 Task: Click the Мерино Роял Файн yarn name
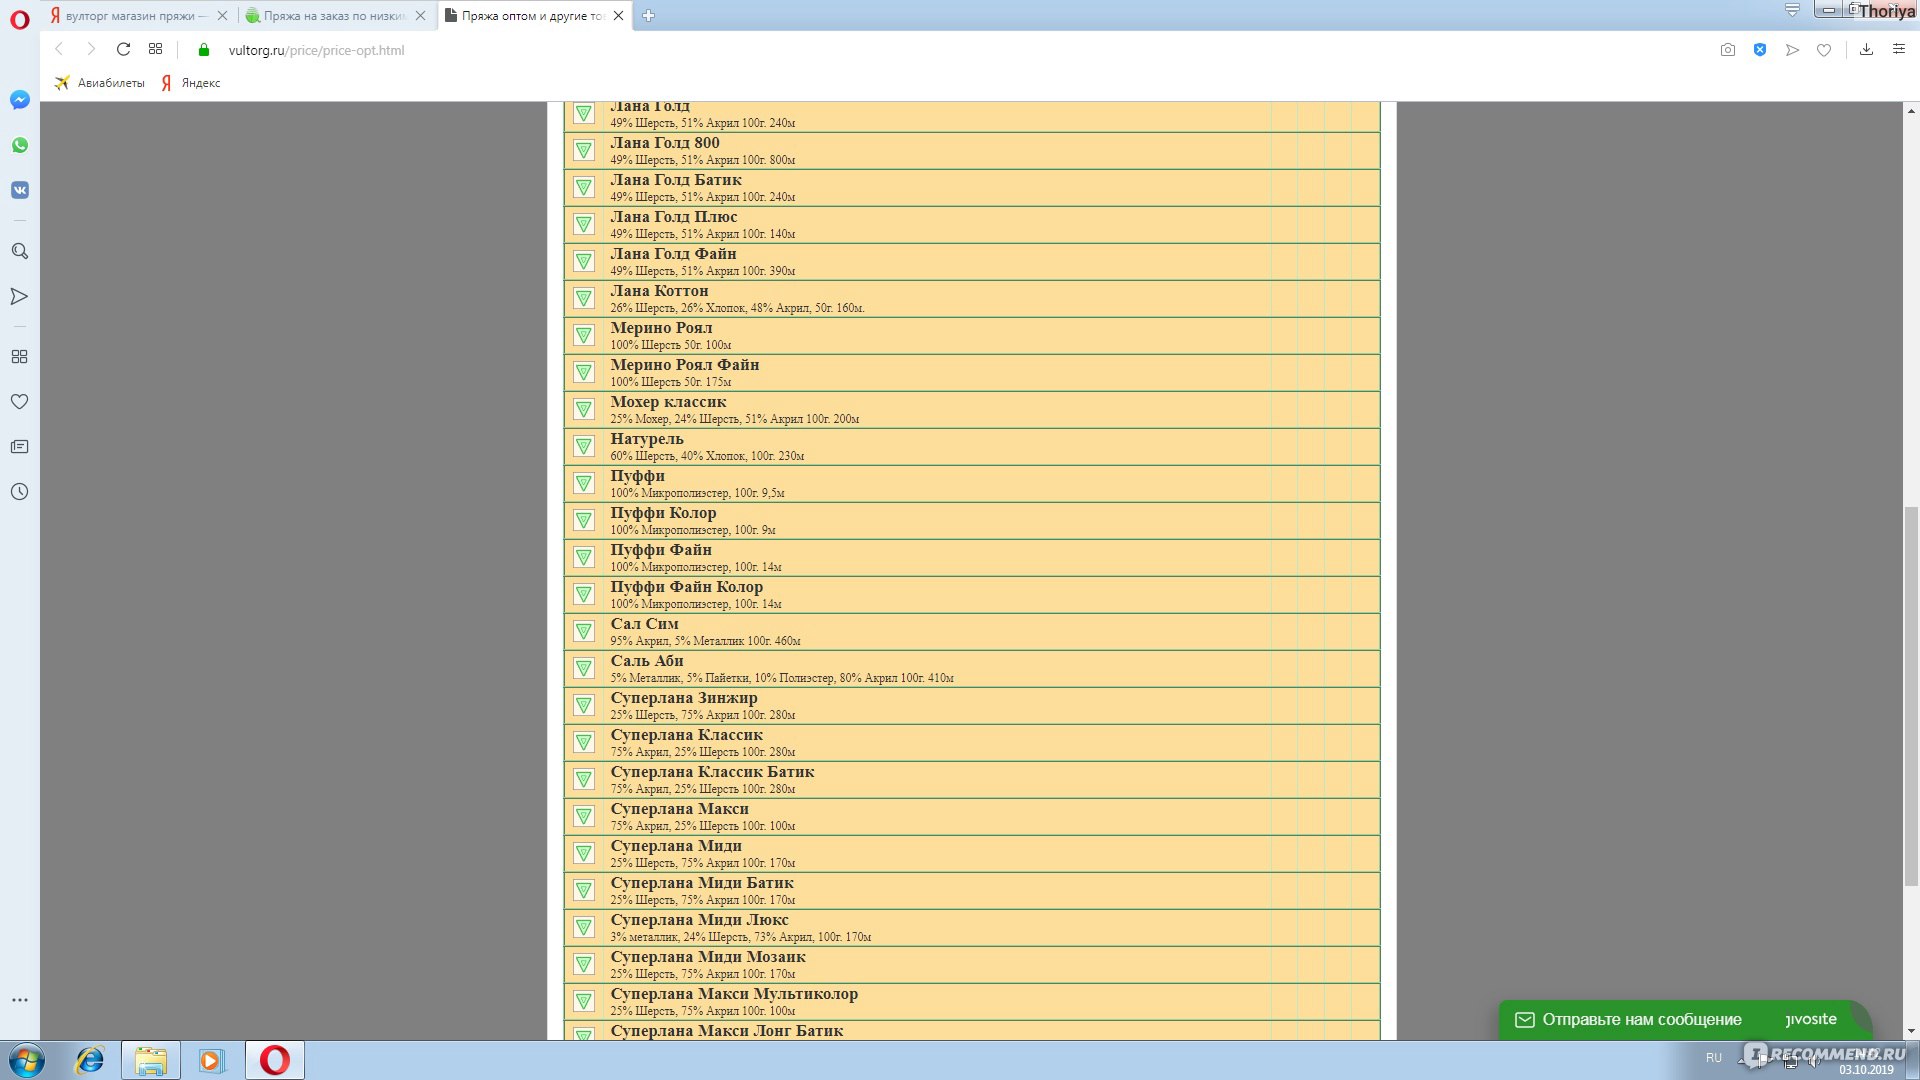pyautogui.click(x=685, y=365)
